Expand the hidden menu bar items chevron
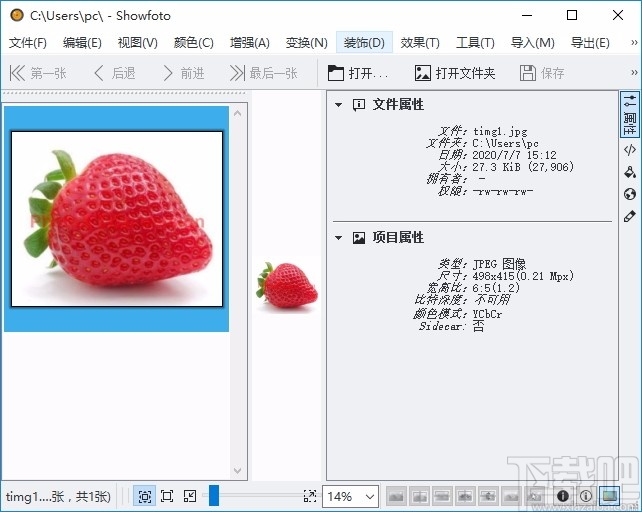This screenshot has height=512, width=642. coord(634,42)
